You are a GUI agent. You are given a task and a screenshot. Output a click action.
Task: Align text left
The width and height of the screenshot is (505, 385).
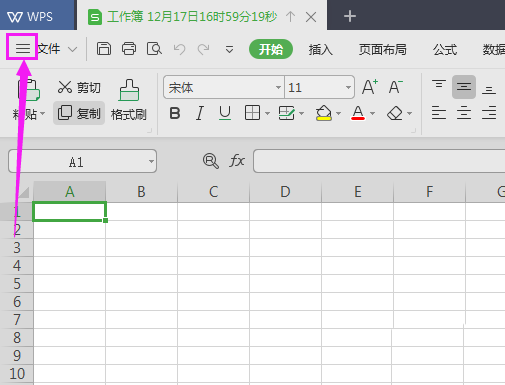[x=439, y=113]
